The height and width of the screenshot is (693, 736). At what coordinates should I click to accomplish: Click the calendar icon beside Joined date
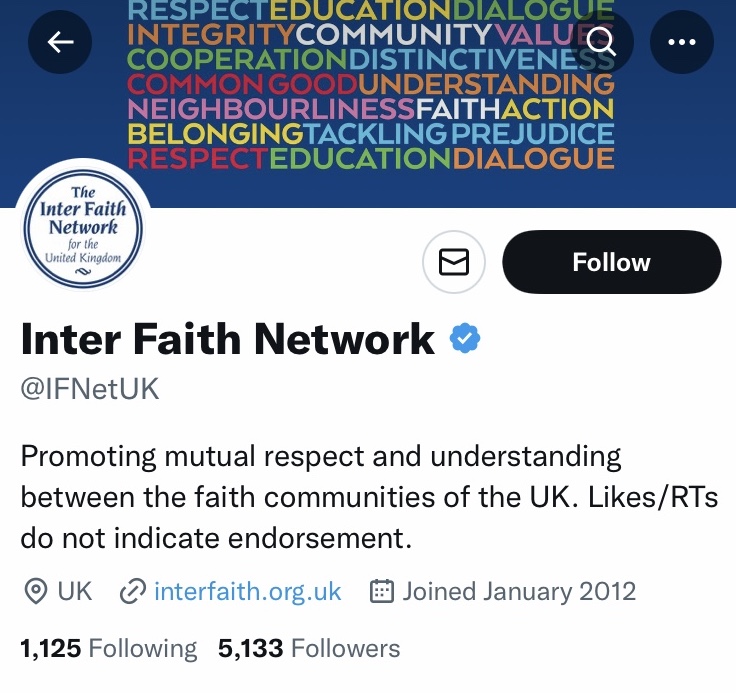[381, 591]
